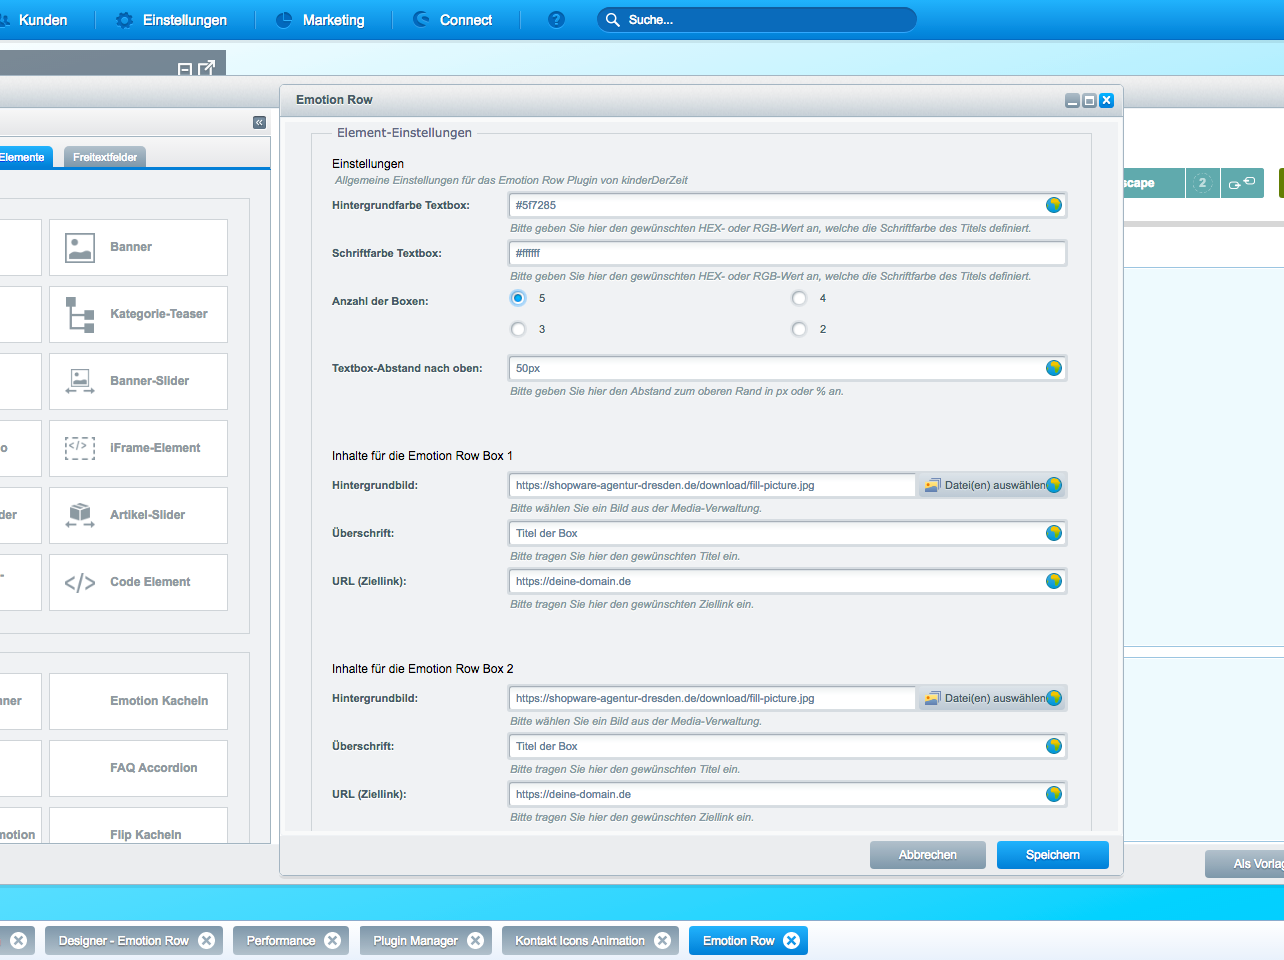Screen dimensions: 1284x960
Task: Click globe icon in Hintergrundfarbe Textbox field
Action: [x=1054, y=205]
